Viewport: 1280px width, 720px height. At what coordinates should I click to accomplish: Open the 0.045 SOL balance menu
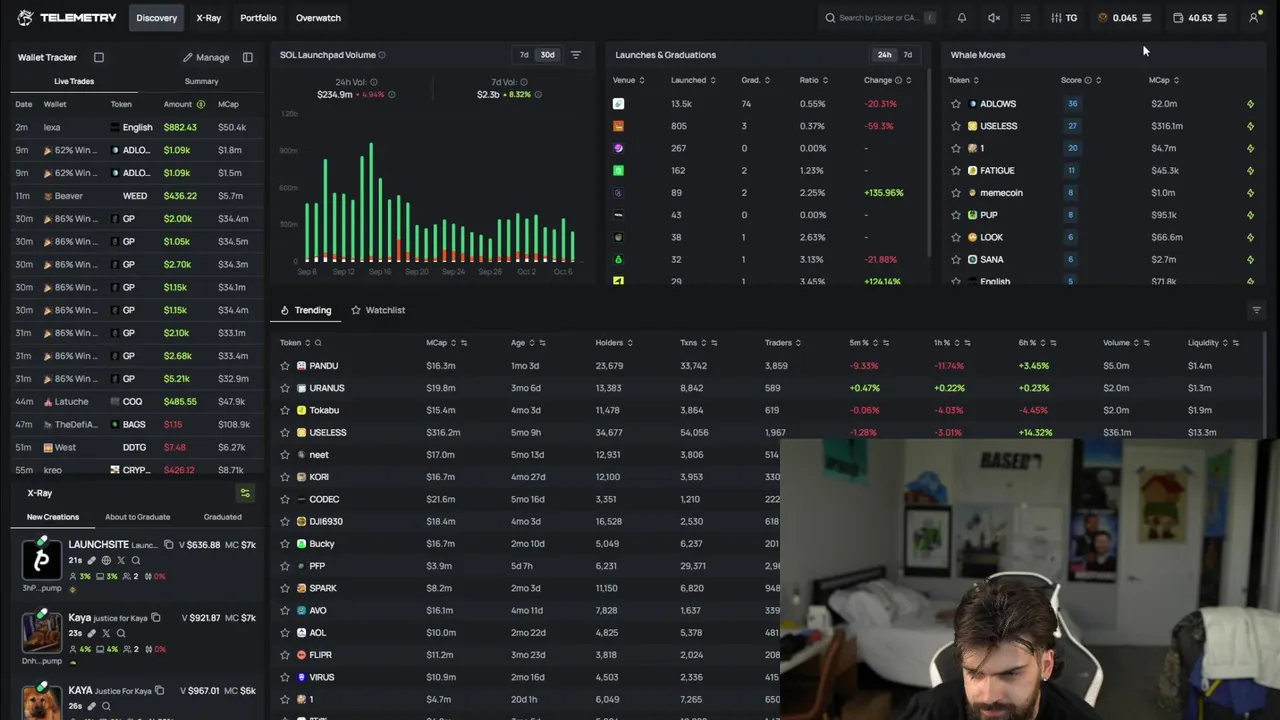click(1125, 18)
